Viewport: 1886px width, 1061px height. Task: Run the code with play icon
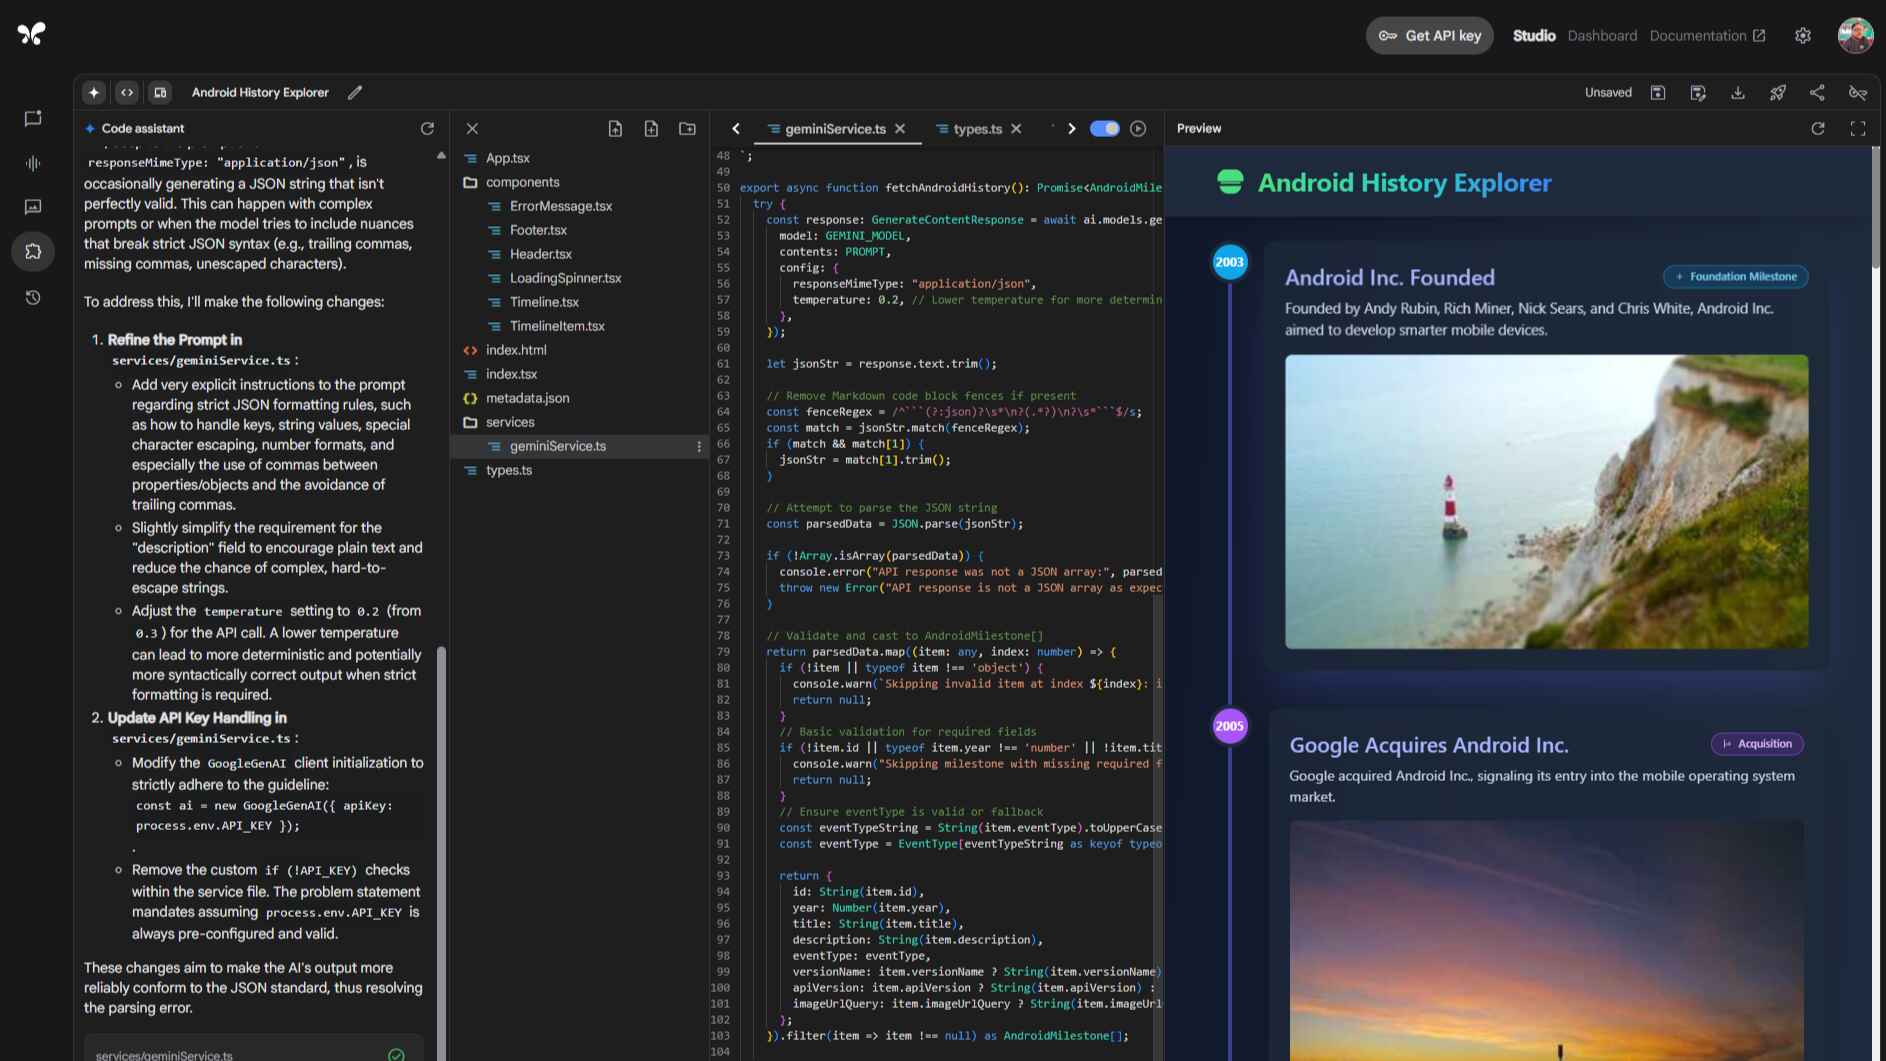[1138, 128]
